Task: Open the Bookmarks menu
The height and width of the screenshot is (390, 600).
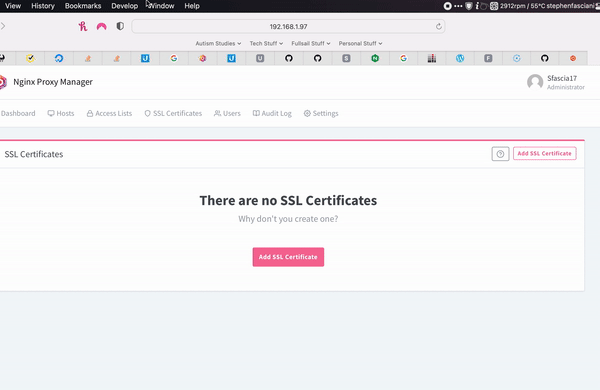Action: pyautogui.click(x=83, y=6)
